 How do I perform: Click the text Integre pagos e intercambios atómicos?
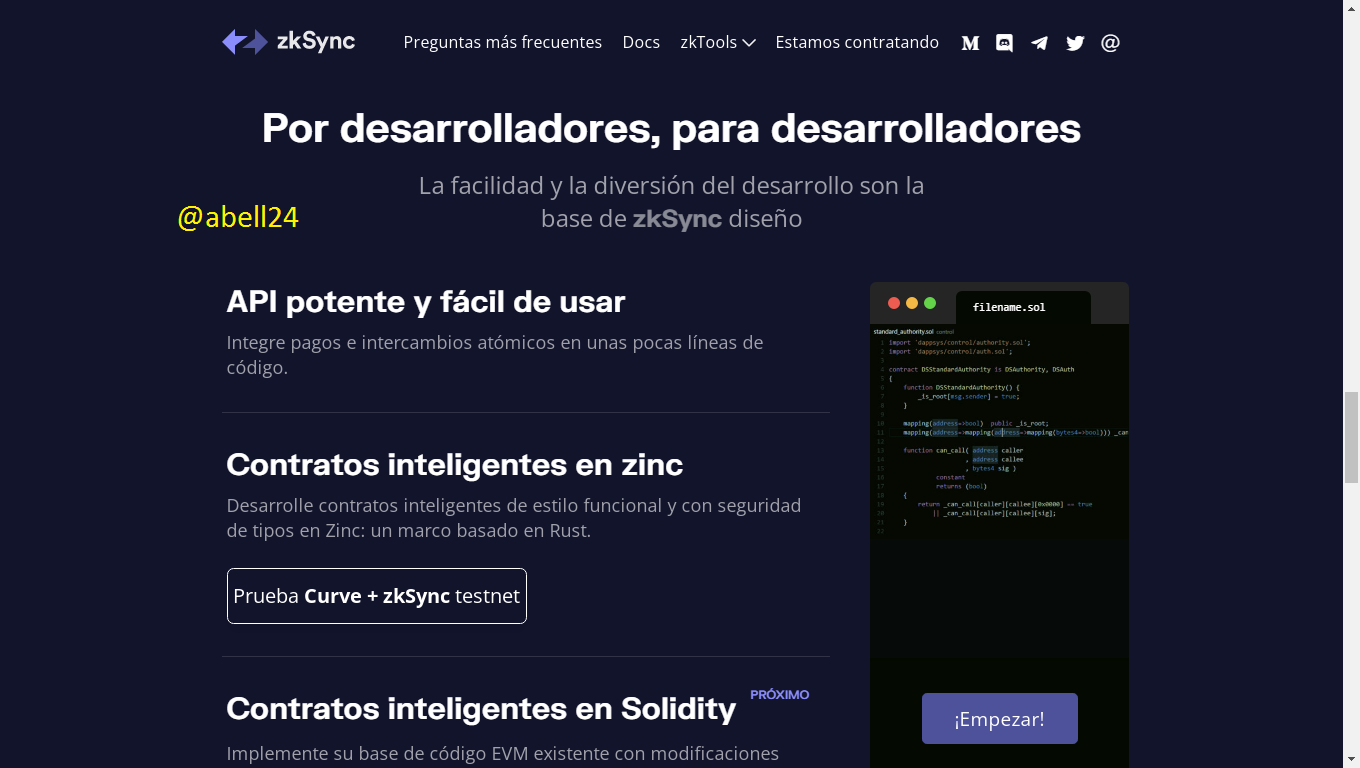tap(495, 355)
